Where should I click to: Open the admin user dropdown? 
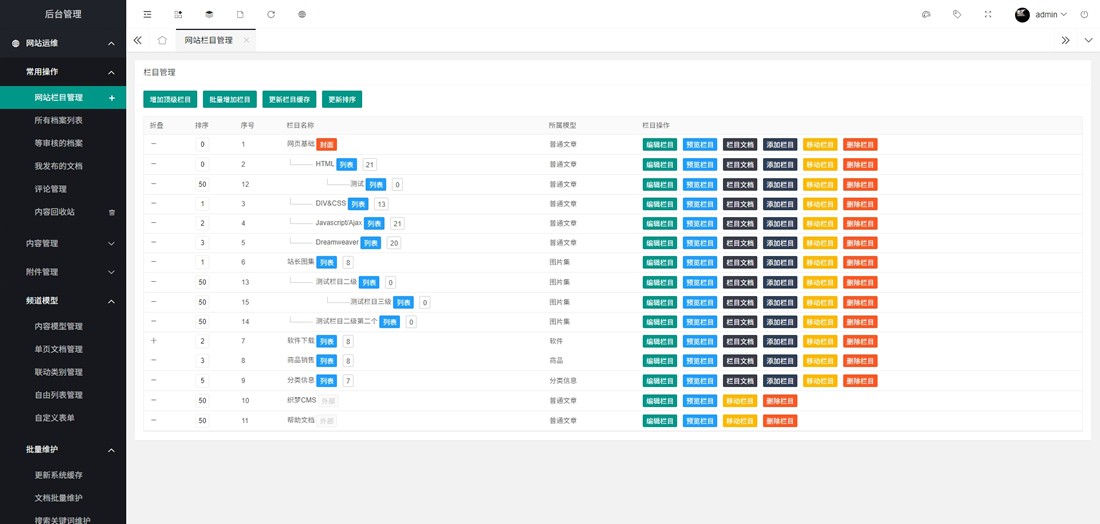coord(1050,15)
